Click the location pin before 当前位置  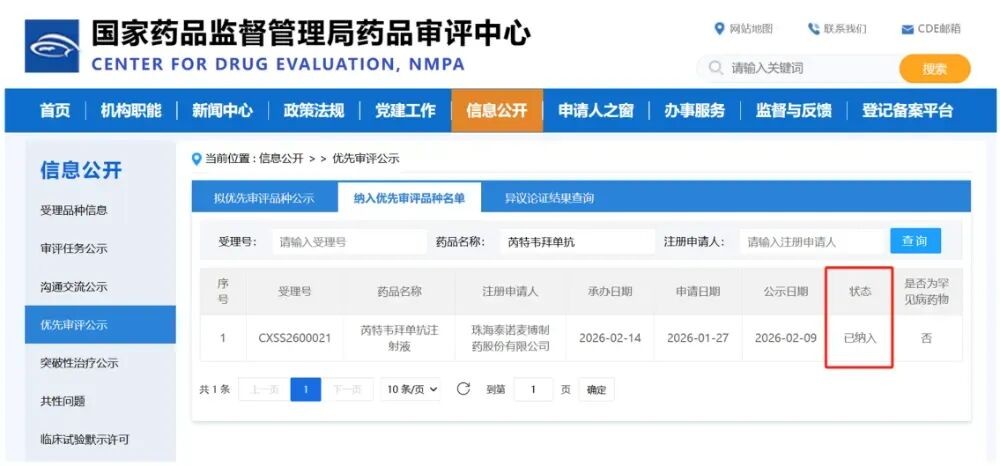[196, 158]
